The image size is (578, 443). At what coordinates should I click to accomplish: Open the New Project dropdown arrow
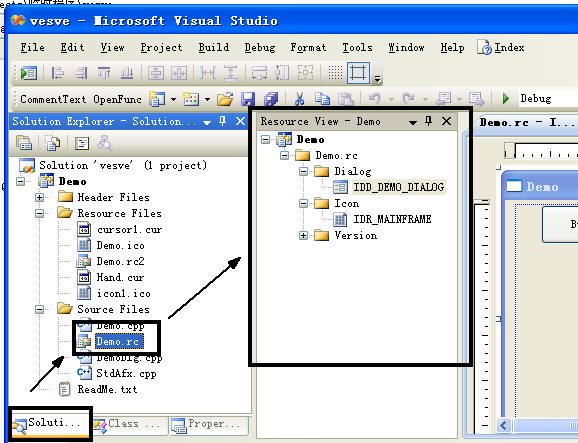coord(173,100)
